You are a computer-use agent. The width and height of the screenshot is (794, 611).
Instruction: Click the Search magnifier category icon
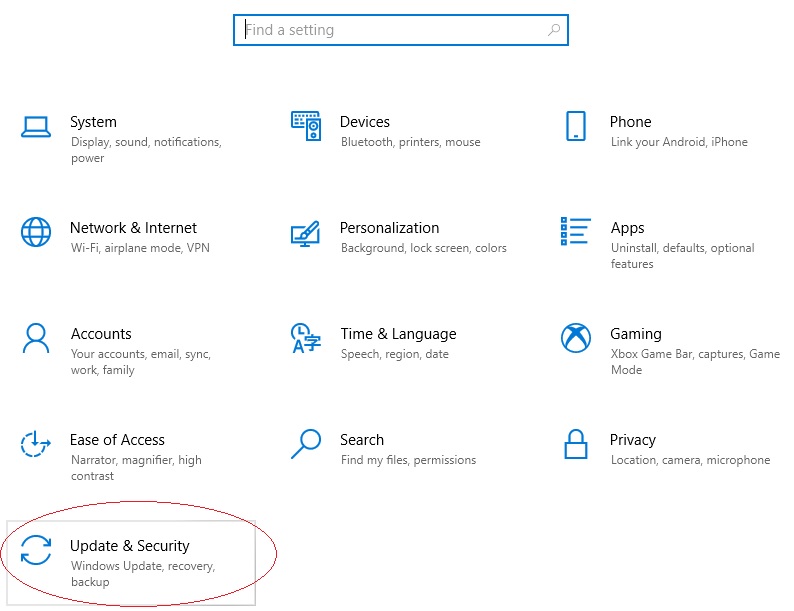tap(306, 444)
